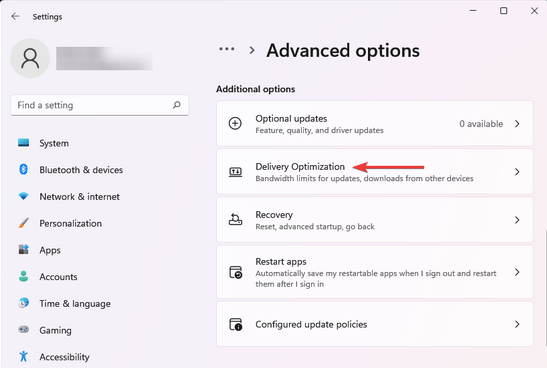Click the Optional updates plus icon
The height and width of the screenshot is (368, 547).
(x=235, y=123)
